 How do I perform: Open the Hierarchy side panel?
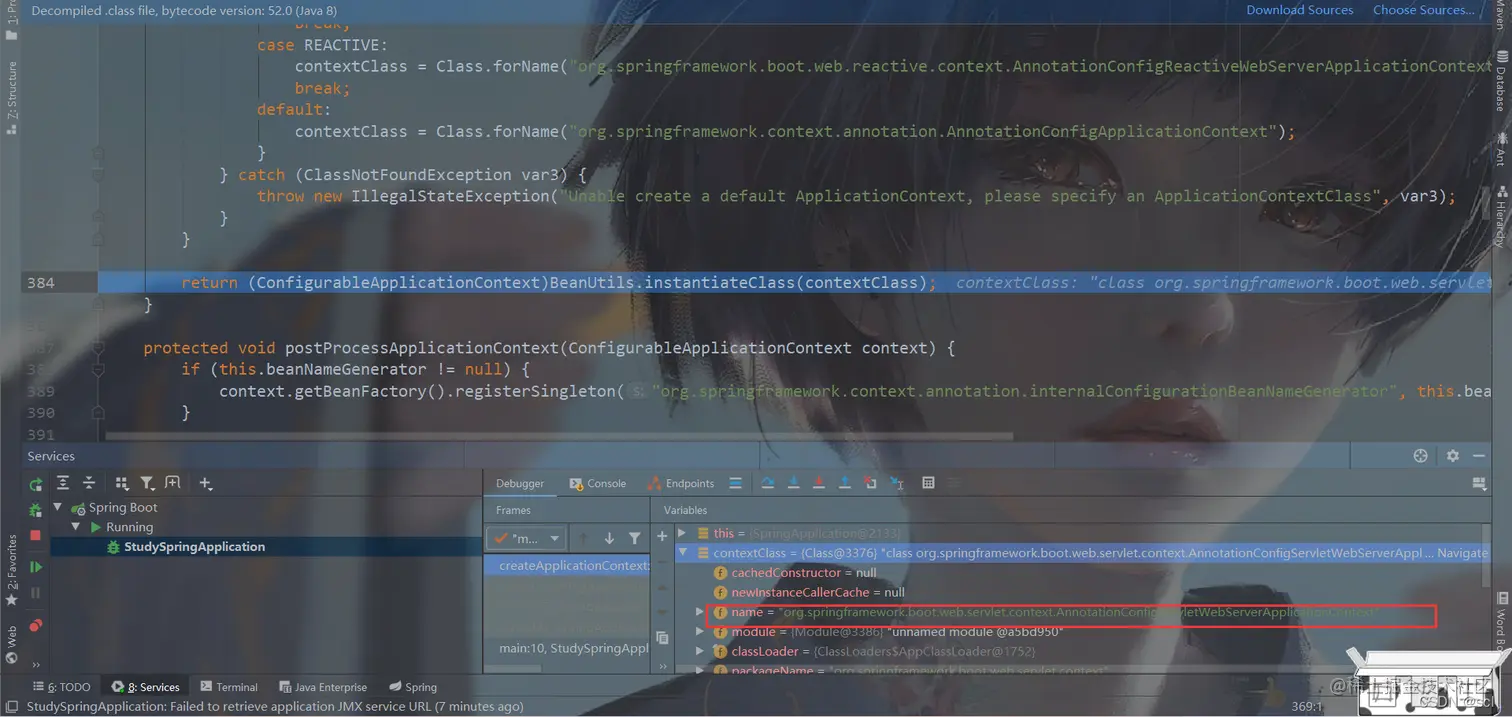point(1500,216)
